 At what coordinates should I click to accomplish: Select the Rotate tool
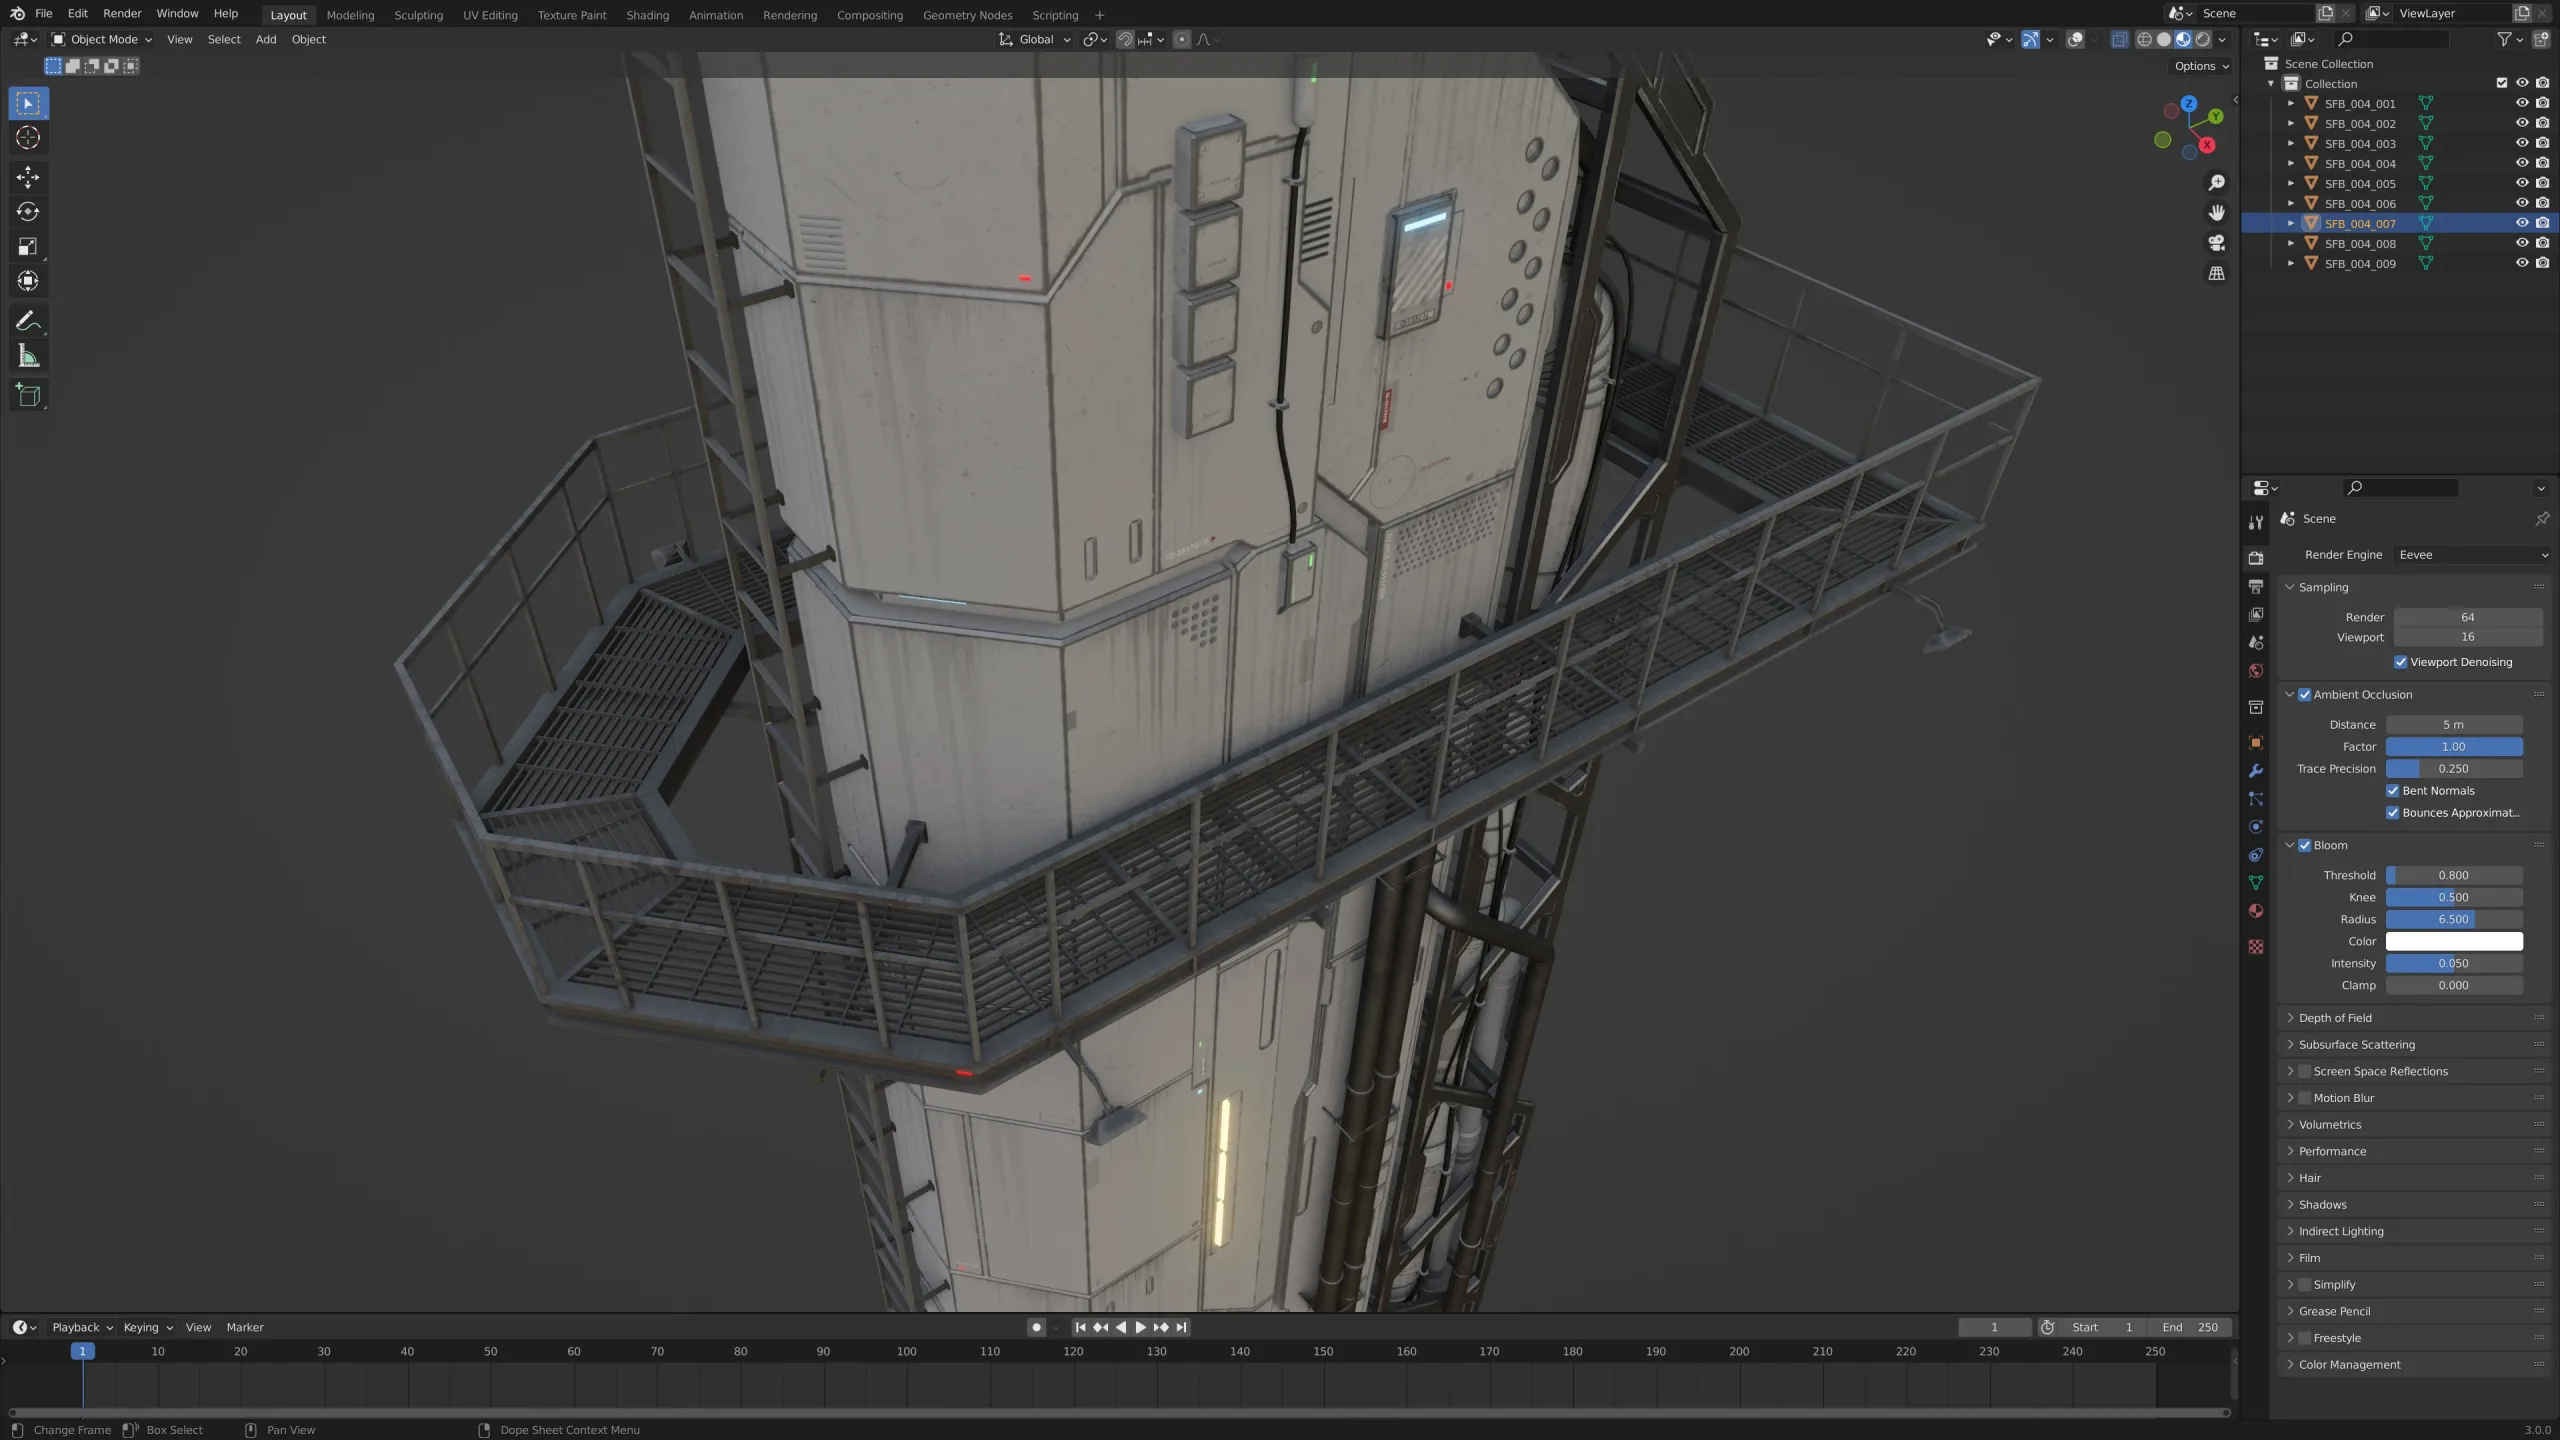click(28, 212)
